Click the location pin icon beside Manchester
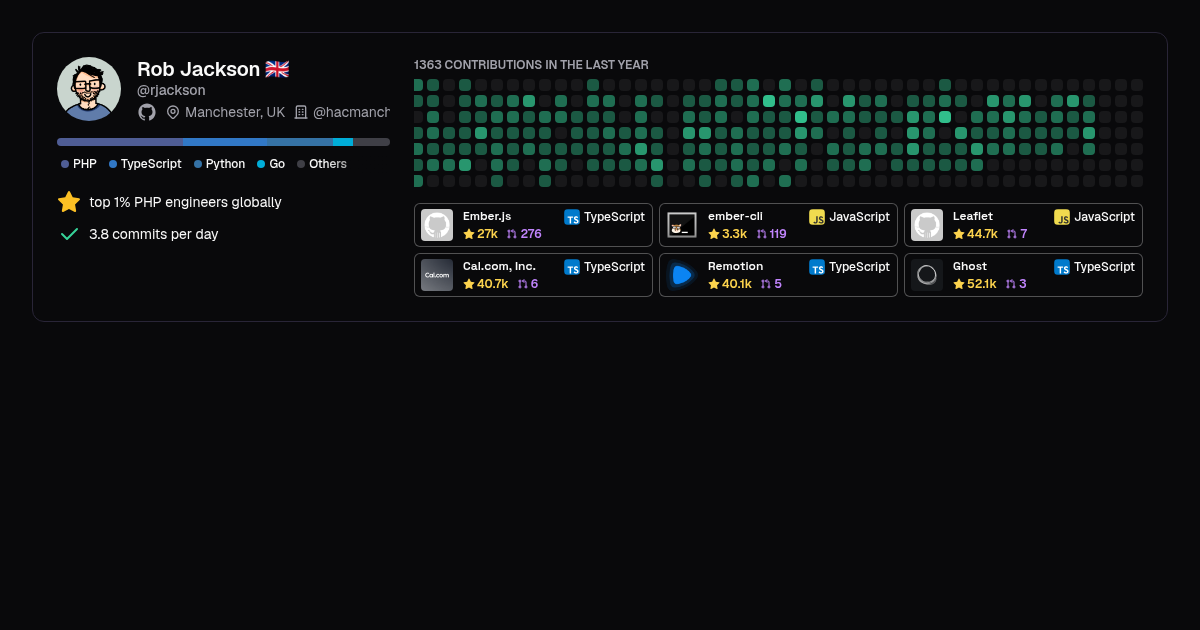This screenshot has height=630, width=1200. coord(173,112)
